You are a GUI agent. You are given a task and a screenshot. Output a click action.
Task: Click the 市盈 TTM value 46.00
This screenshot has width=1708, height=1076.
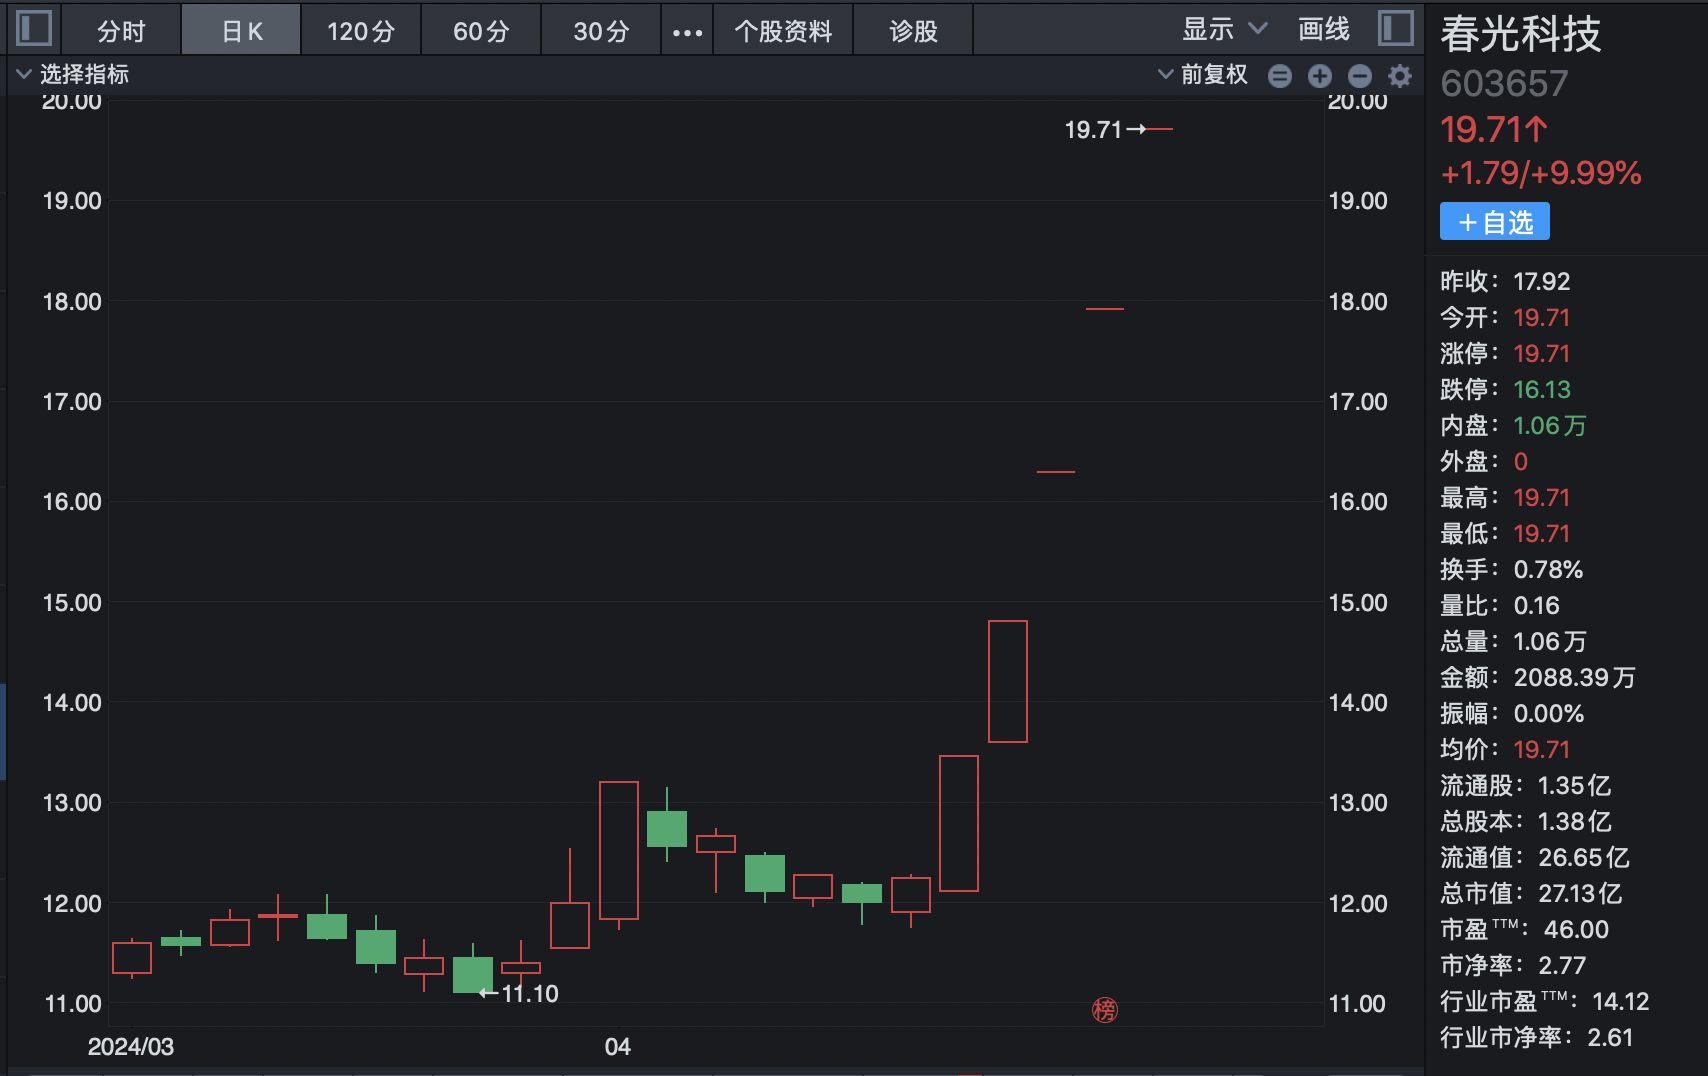1577,930
